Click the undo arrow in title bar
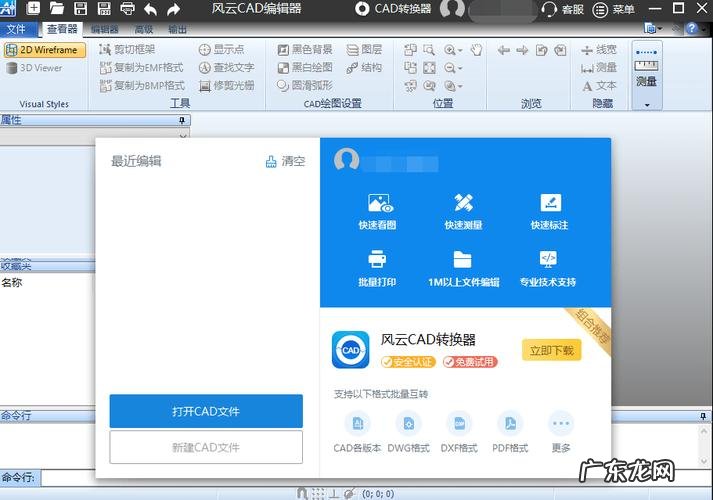 [151, 9]
